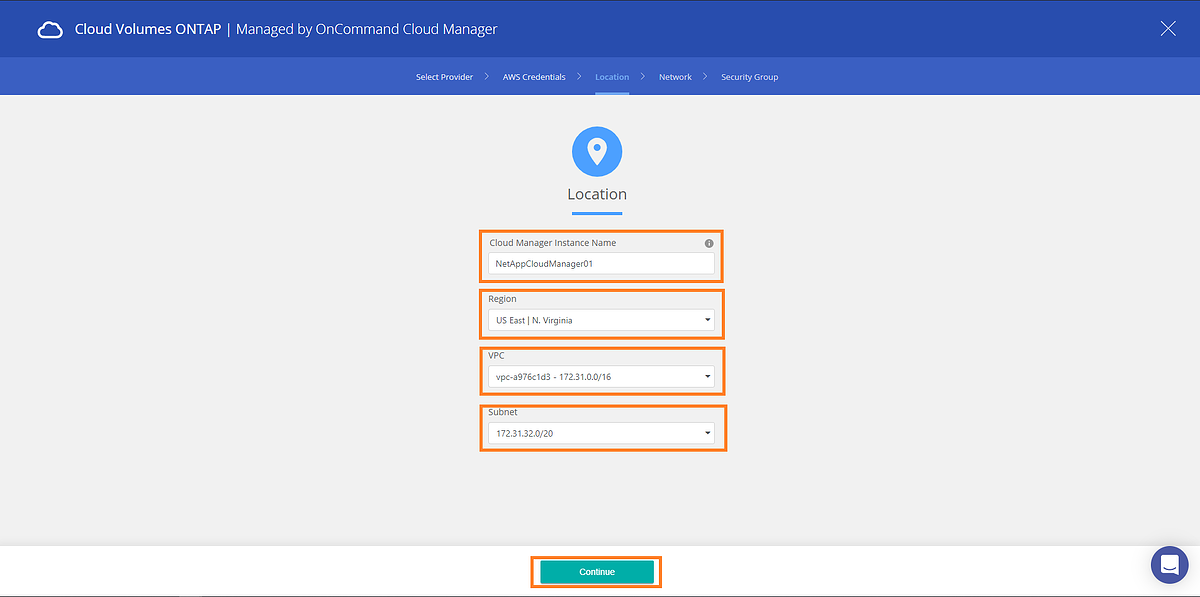Switch to the AWS Credentials step

point(534,77)
